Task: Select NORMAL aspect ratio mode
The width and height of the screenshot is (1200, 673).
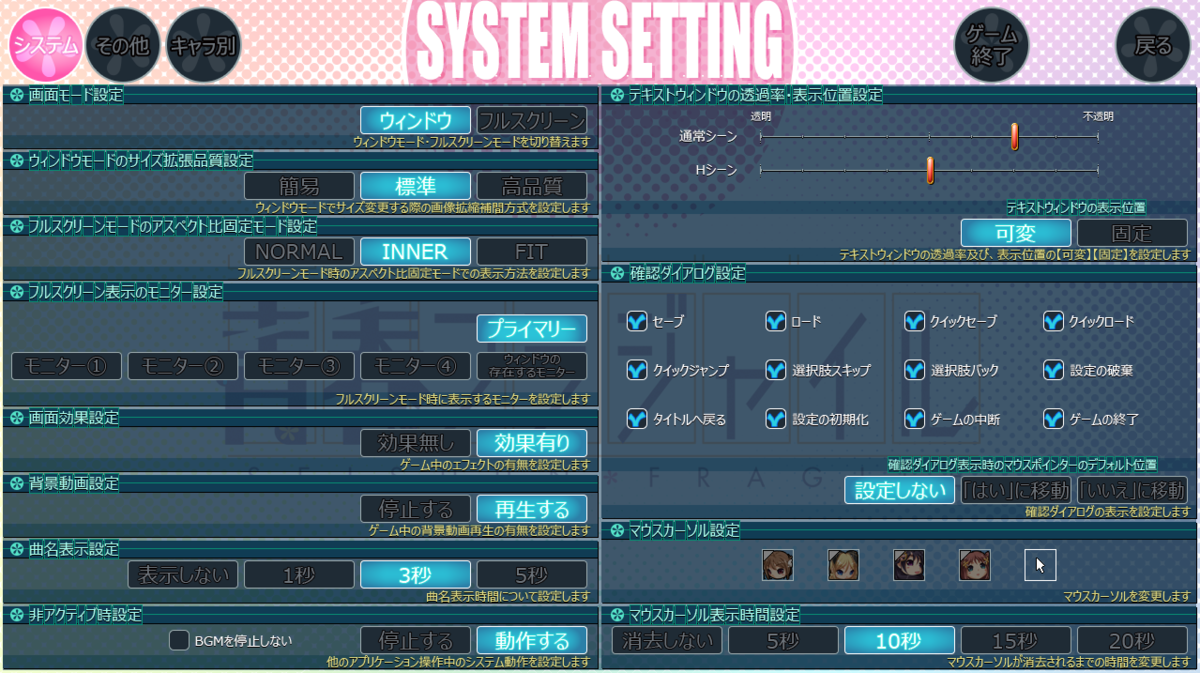Action: 300,252
